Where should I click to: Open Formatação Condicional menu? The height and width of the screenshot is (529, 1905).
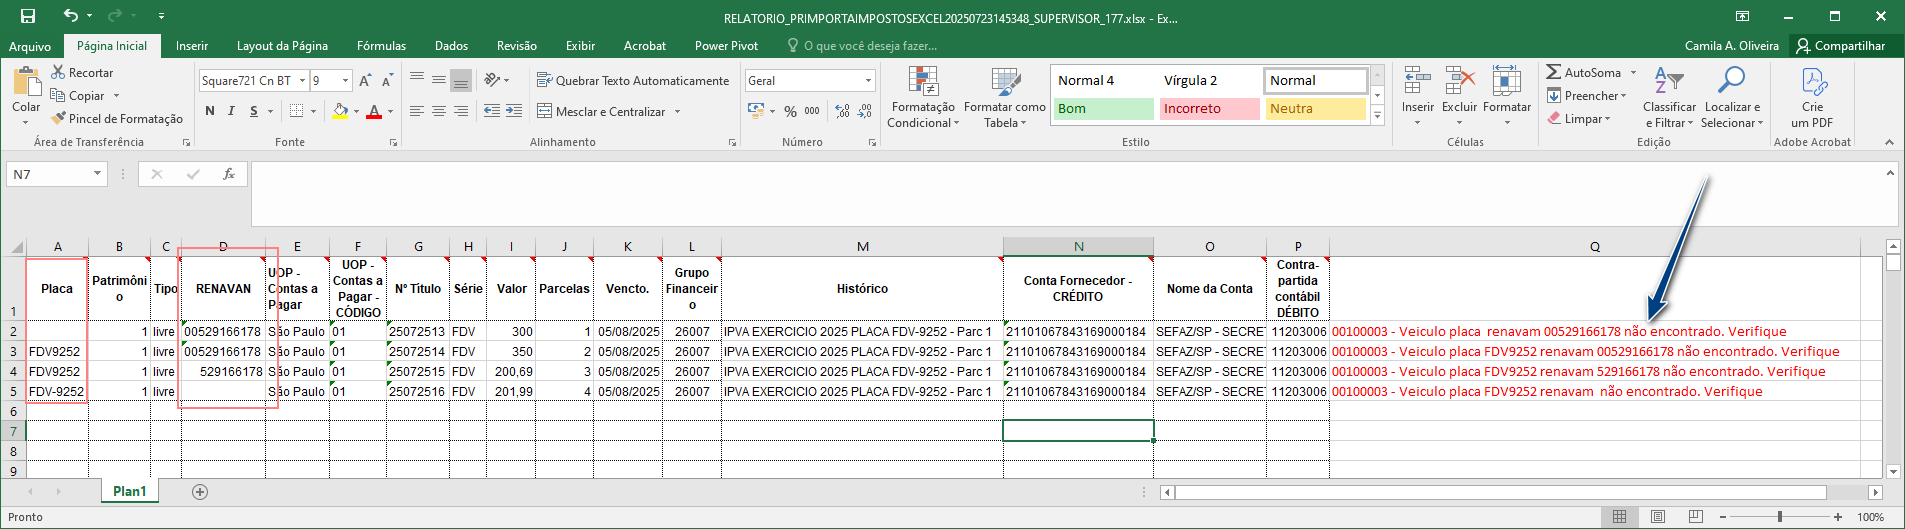click(923, 97)
